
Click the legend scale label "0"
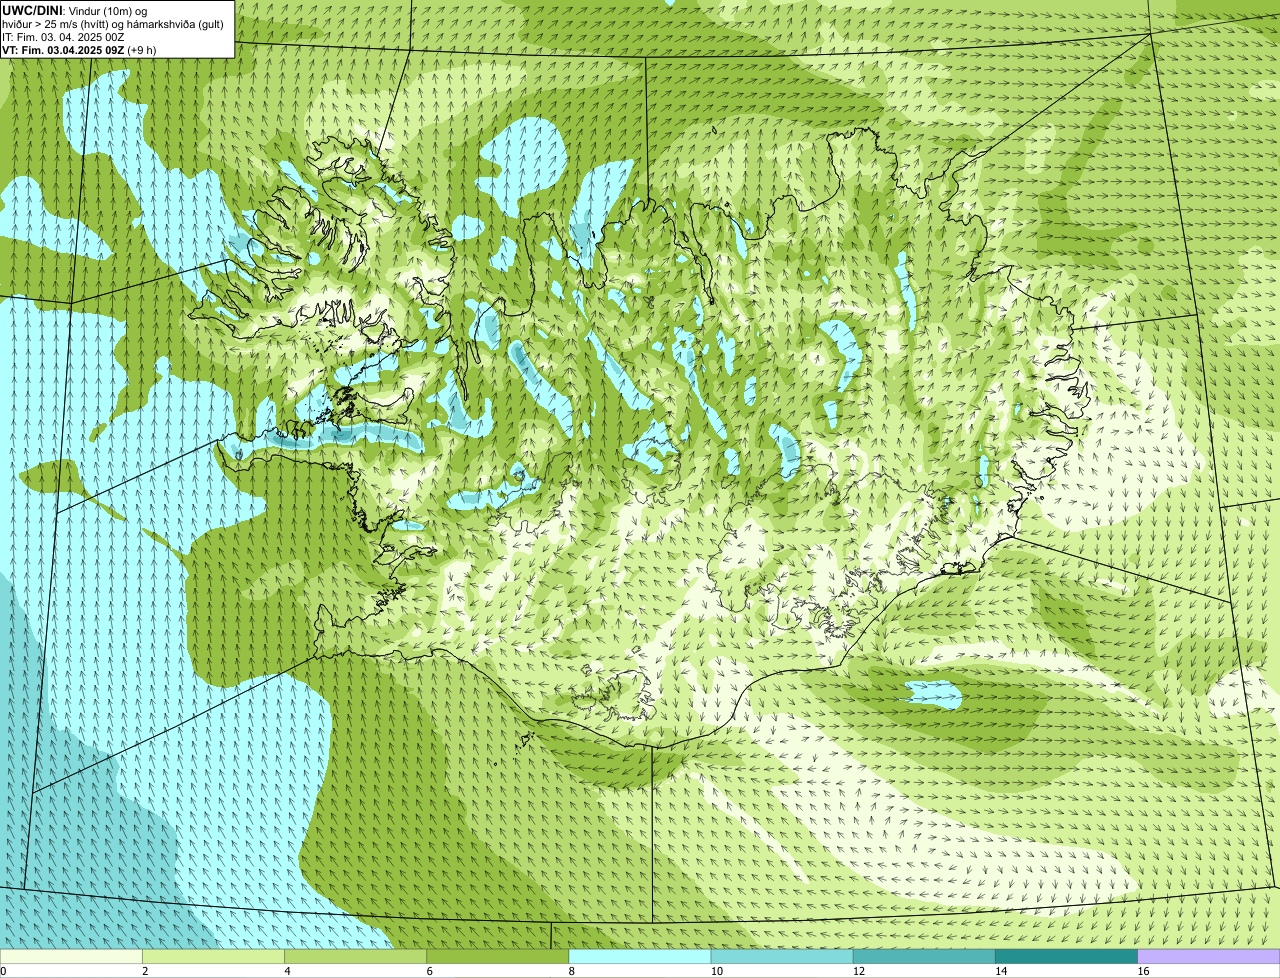(x=3, y=971)
